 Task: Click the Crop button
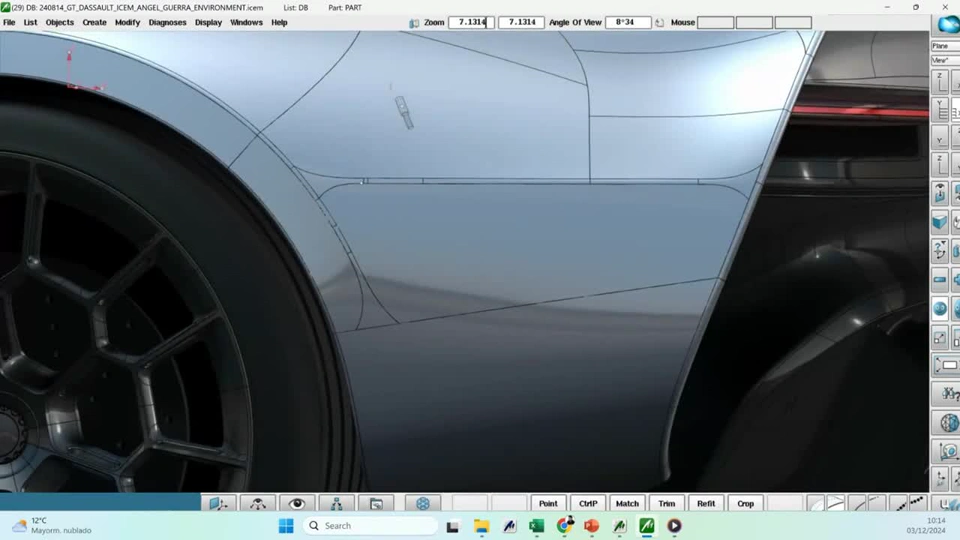point(745,503)
